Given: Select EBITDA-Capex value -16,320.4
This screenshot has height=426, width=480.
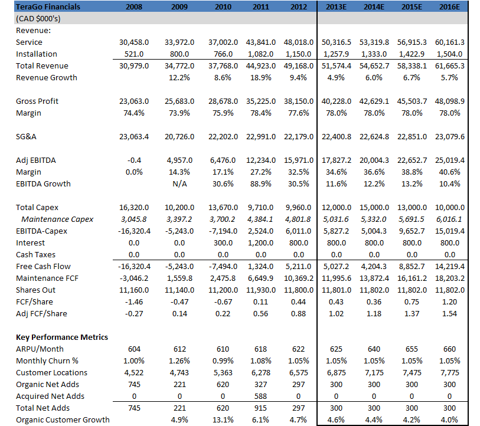Looking at the screenshot, I should 134,231.
